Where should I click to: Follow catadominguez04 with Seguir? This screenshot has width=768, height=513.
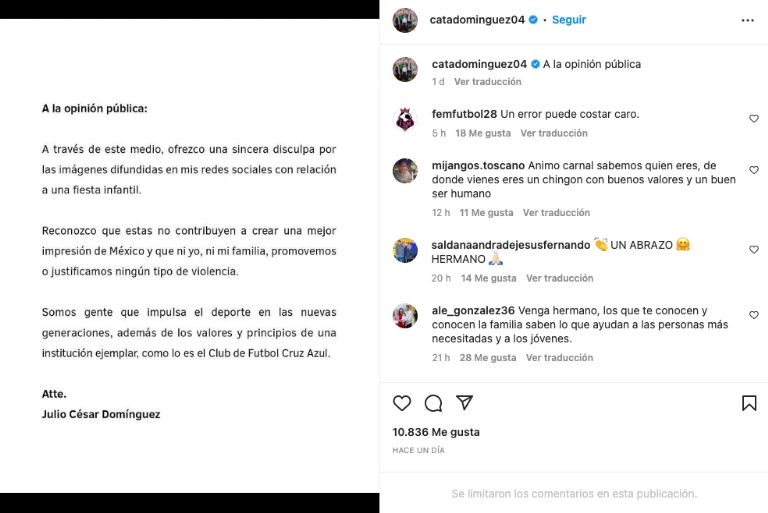[x=569, y=20]
